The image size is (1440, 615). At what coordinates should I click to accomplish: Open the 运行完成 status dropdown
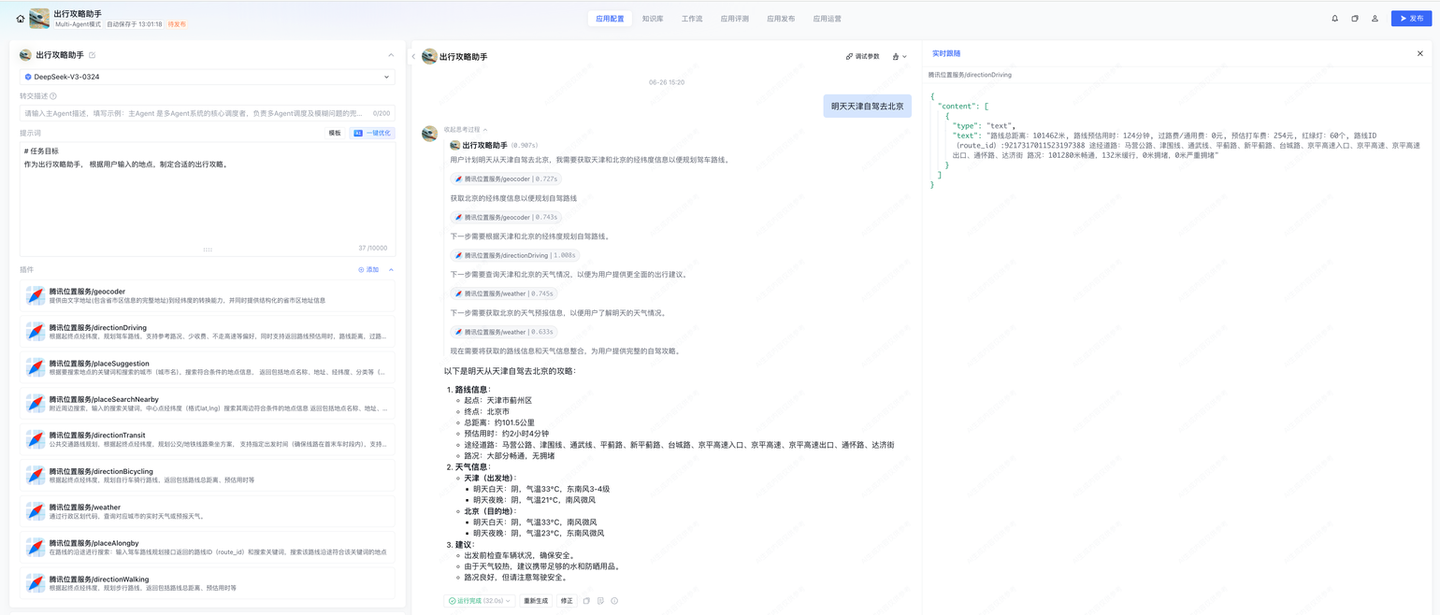click(x=478, y=601)
